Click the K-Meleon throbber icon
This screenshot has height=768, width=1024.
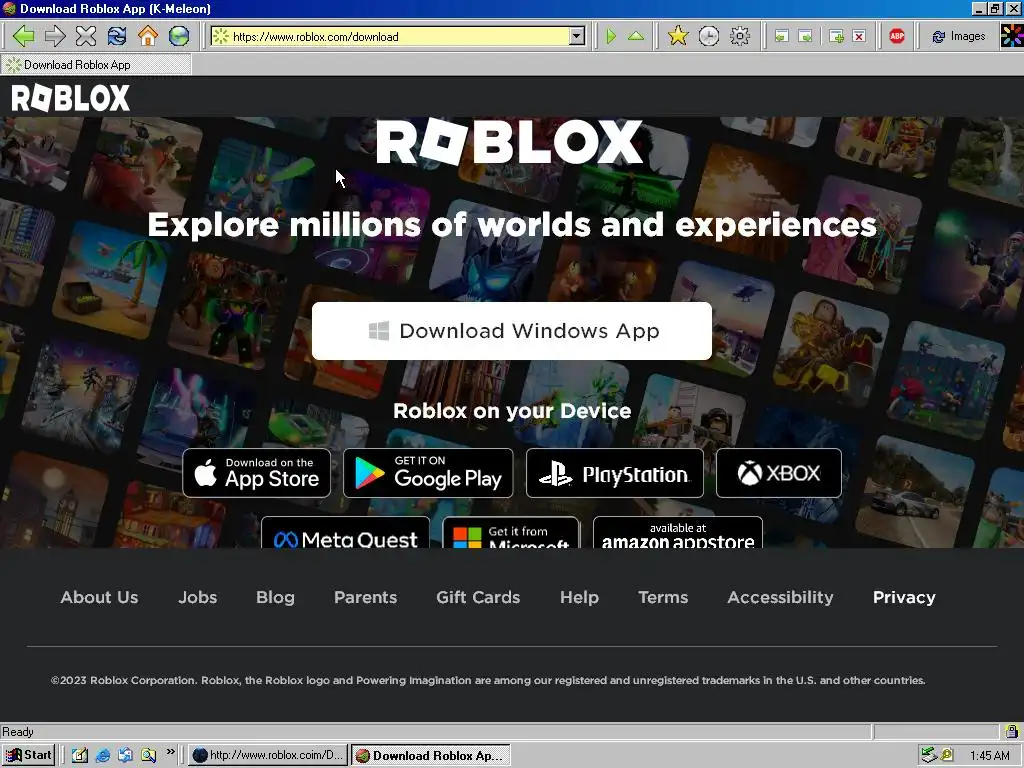point(1012,36)
